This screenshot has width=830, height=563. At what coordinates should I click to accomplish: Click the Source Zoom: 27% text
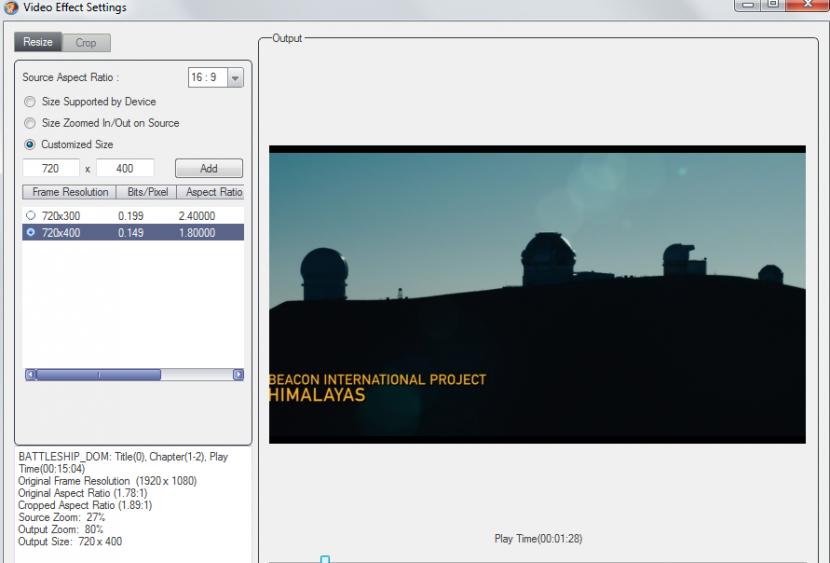click(x=61, y=517)
